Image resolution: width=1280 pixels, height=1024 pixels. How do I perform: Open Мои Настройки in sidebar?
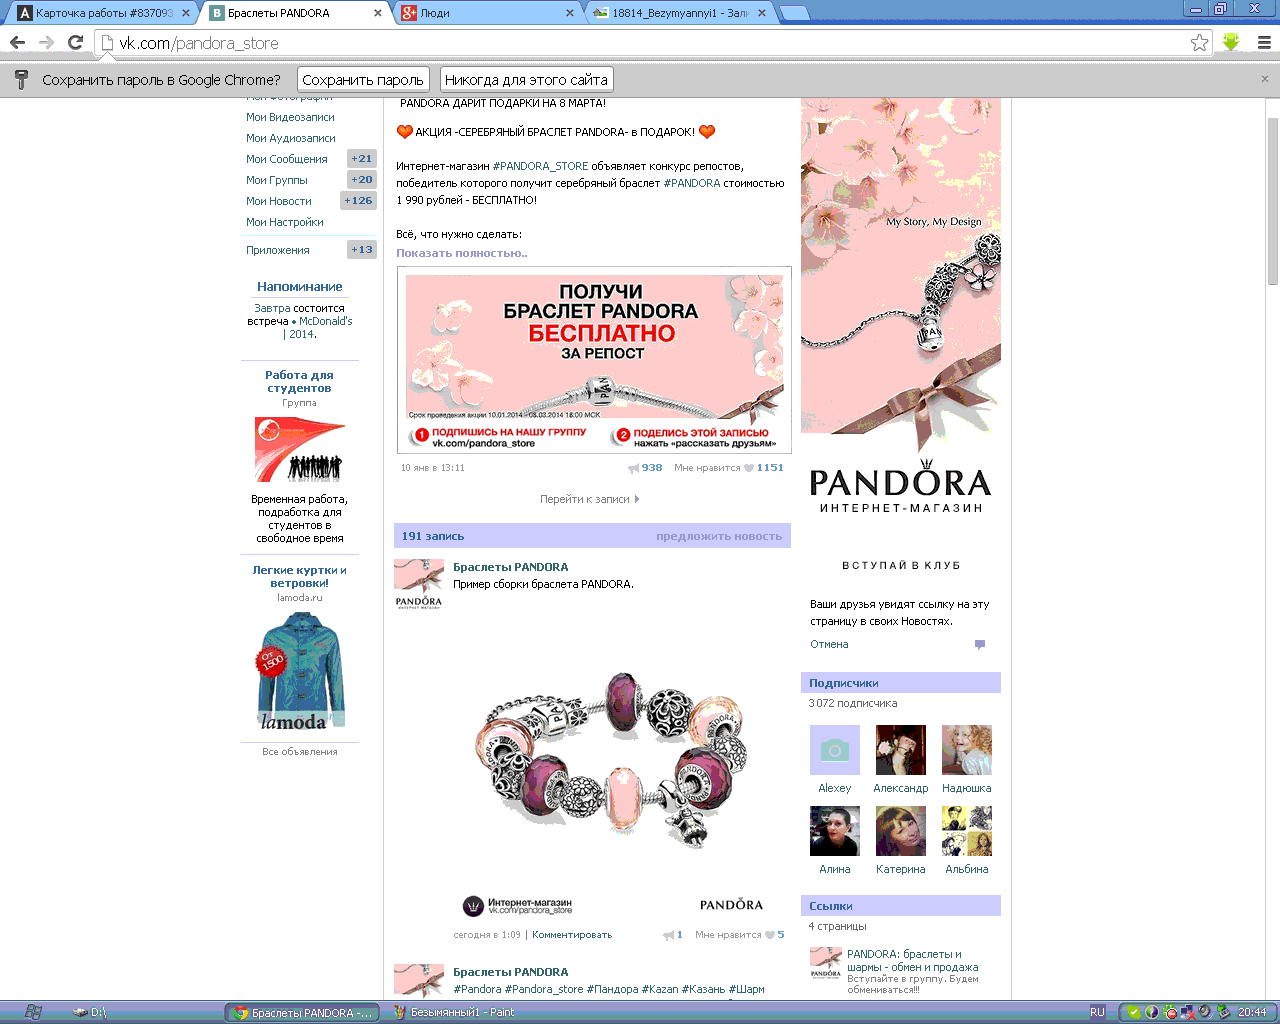coord(285,222)
